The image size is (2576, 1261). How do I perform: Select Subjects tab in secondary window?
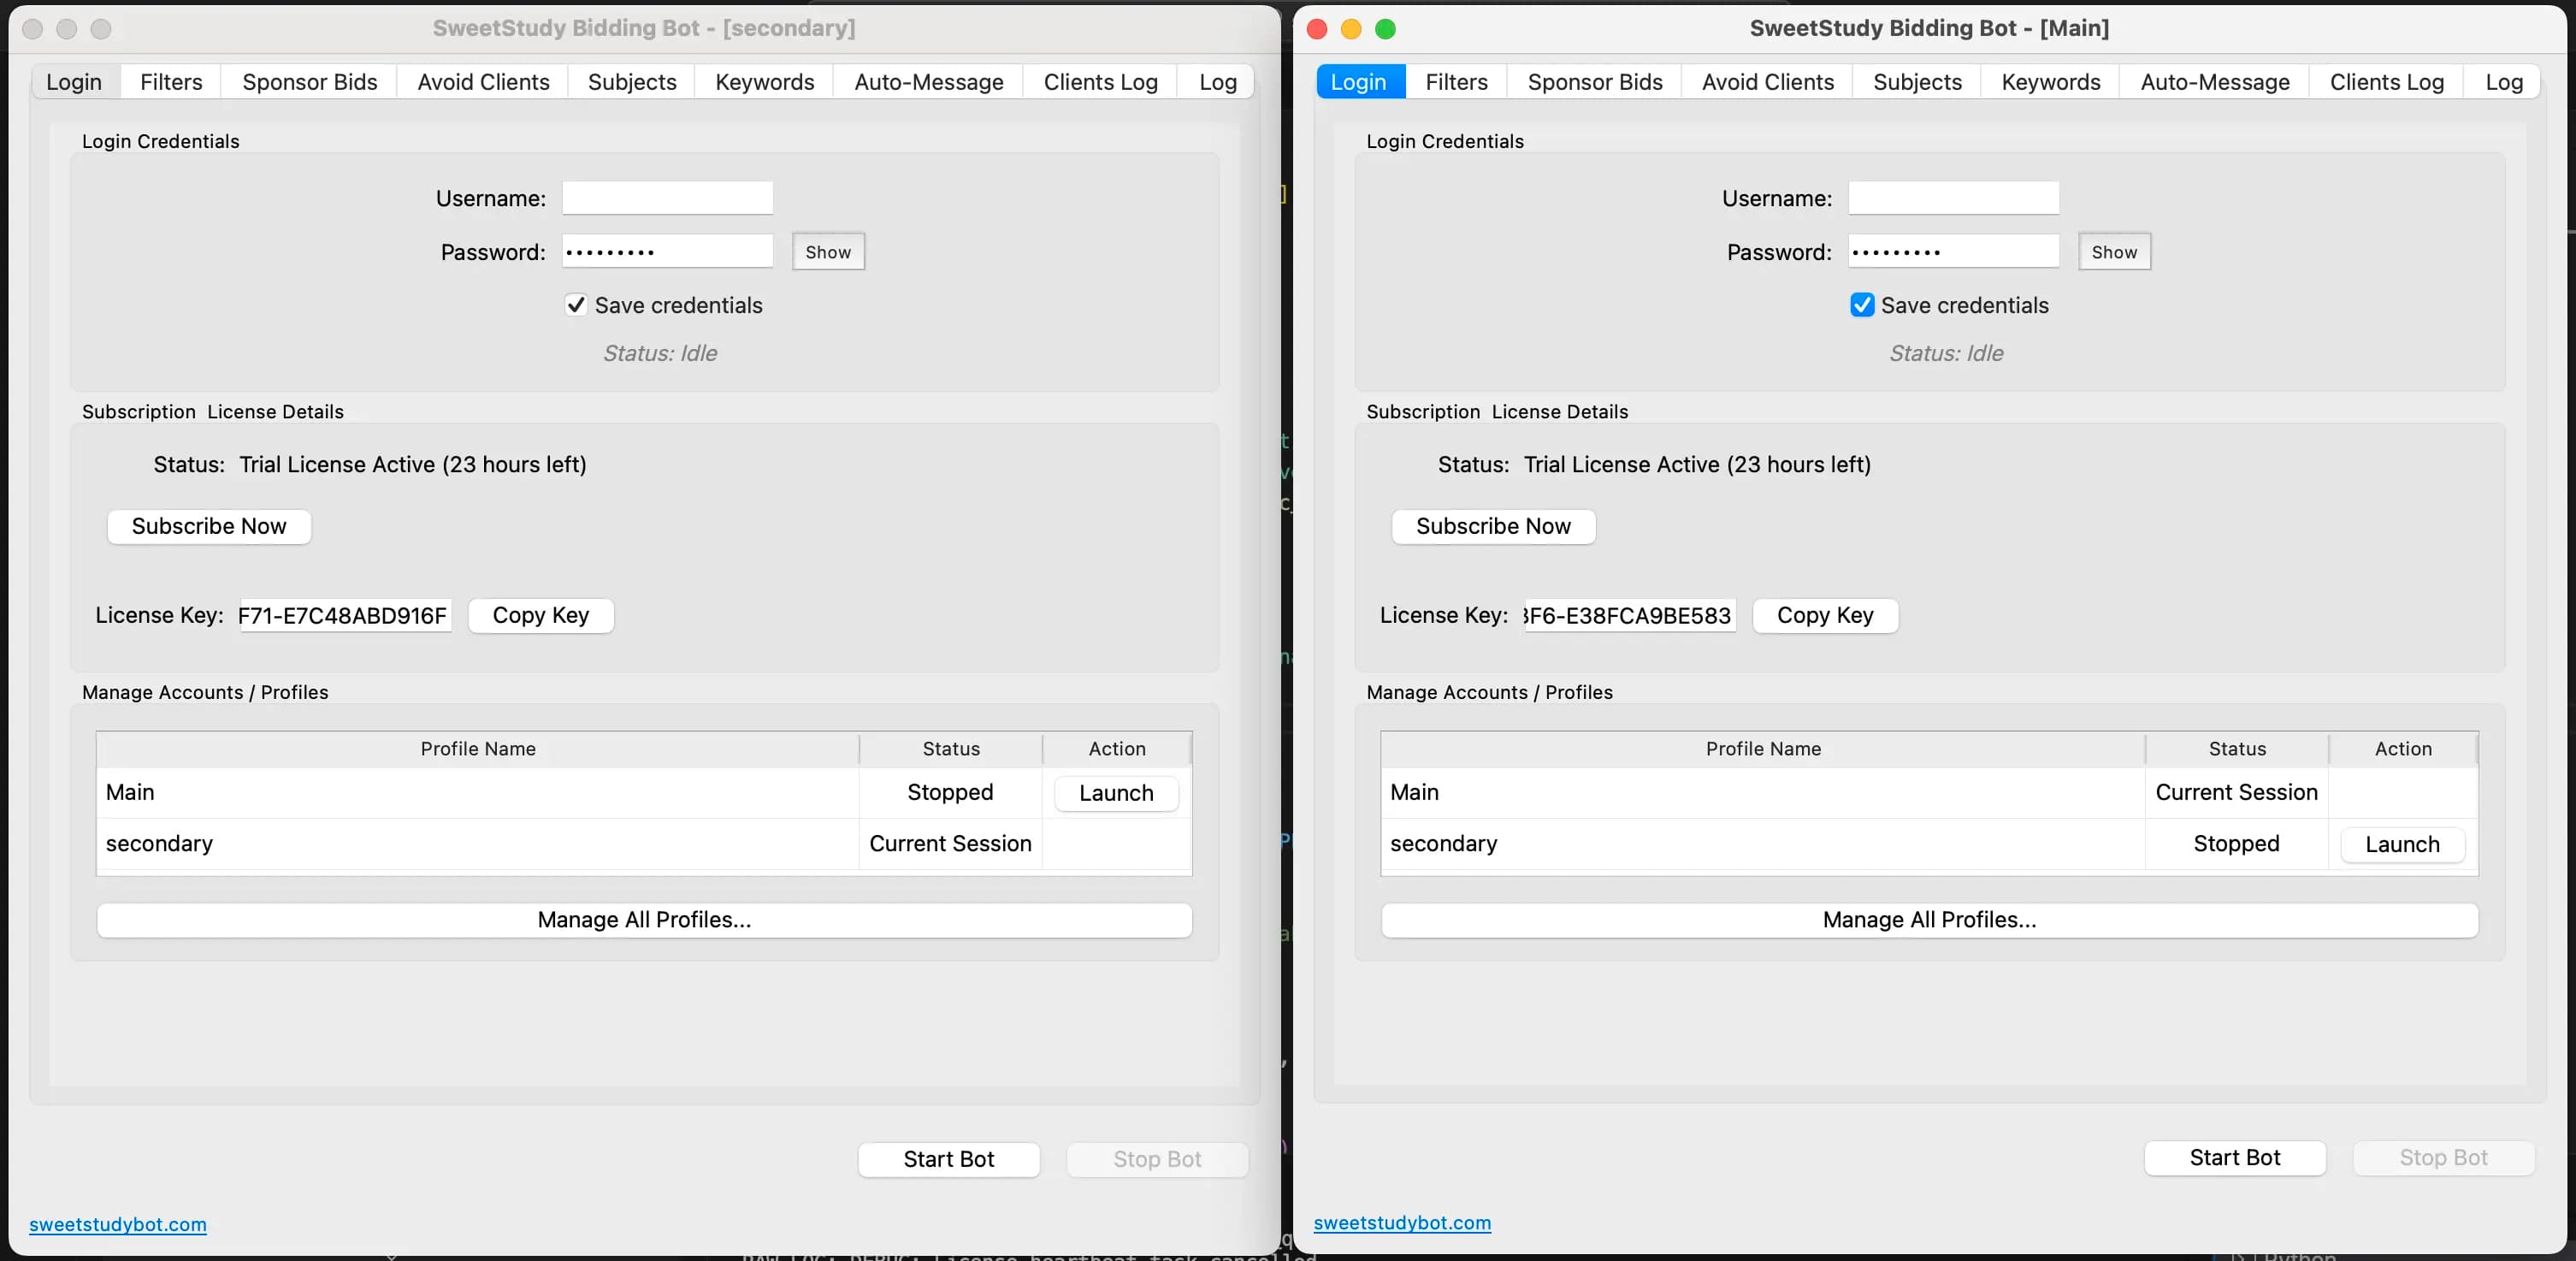(632, 82)
